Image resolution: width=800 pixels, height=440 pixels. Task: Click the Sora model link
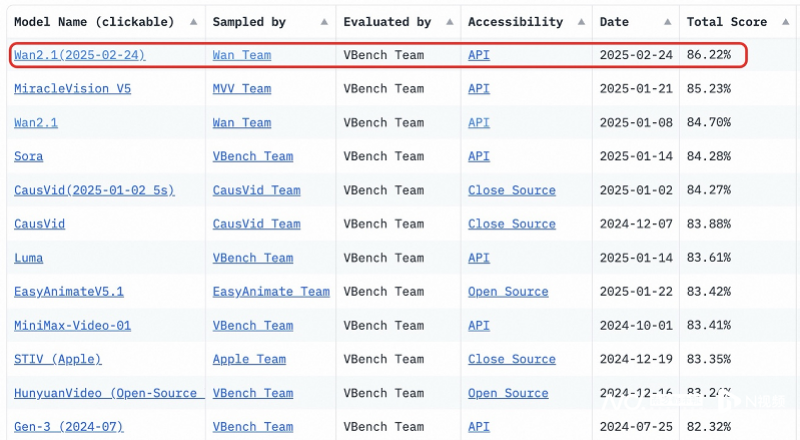click(29, 156)
